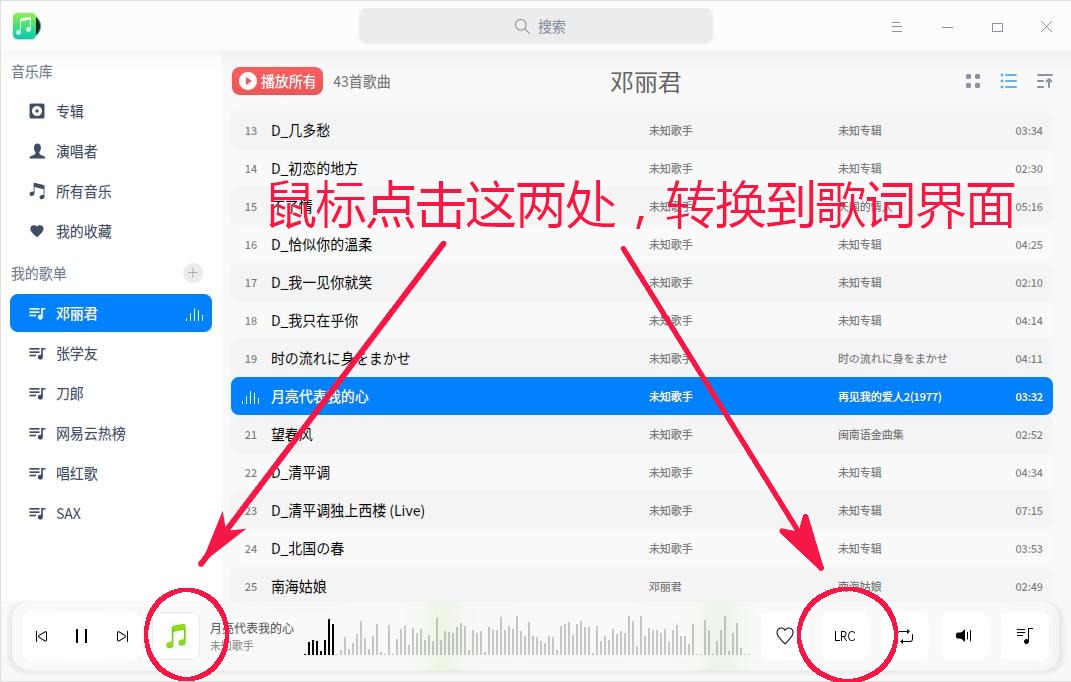Screen dimensions: 1071x682
Task: Click album 再见我的爱人2(1977)
Action: [x=889, y=397]
